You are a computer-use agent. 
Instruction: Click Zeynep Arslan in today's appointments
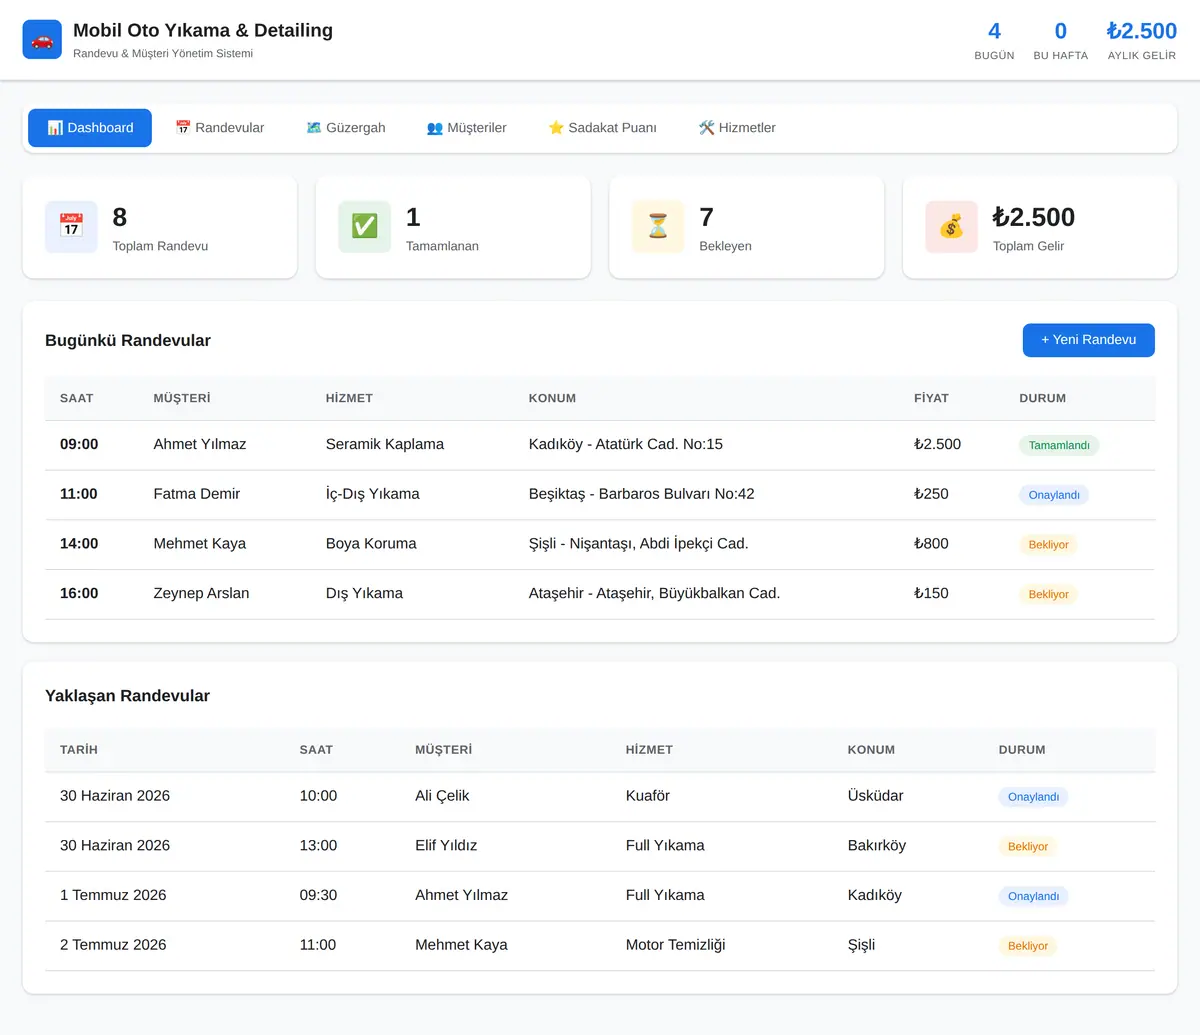[x=201, y=593]
